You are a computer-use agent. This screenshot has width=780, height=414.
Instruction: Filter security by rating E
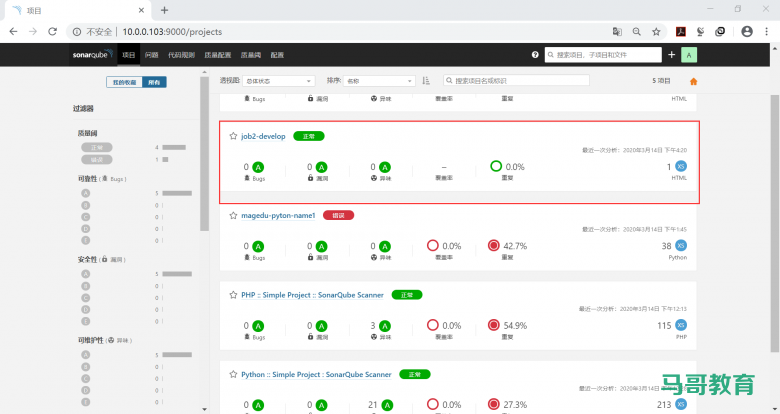tap(86, 321)
